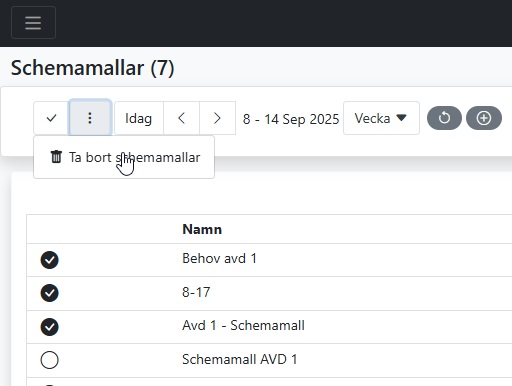Click the plus add template icon
The height and width of the screenshot is (386, 512).
(484, 118)
